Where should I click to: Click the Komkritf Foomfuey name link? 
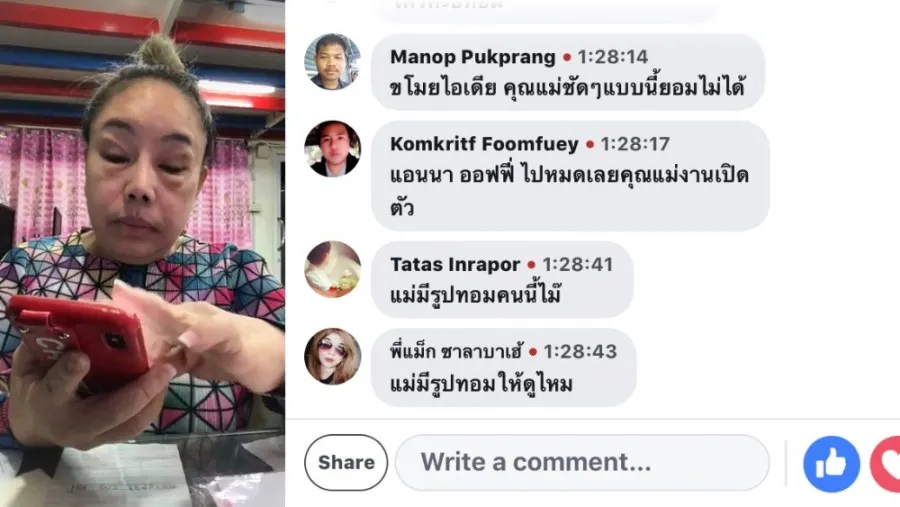tap(484, 144)
